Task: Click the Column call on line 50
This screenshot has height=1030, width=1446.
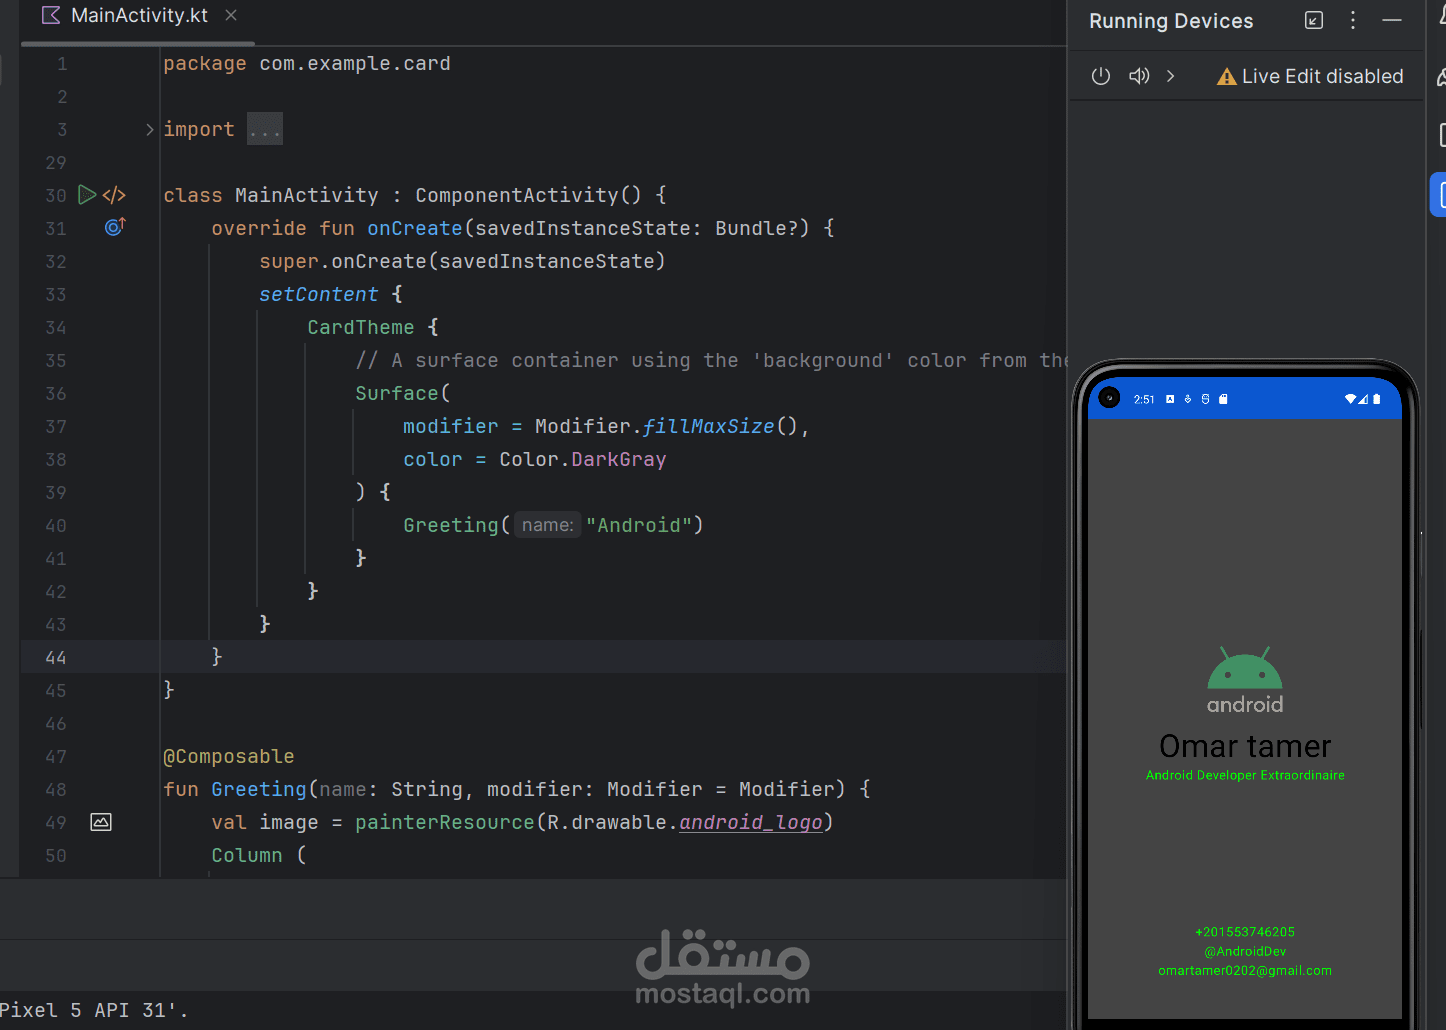Action: point(247,855)
